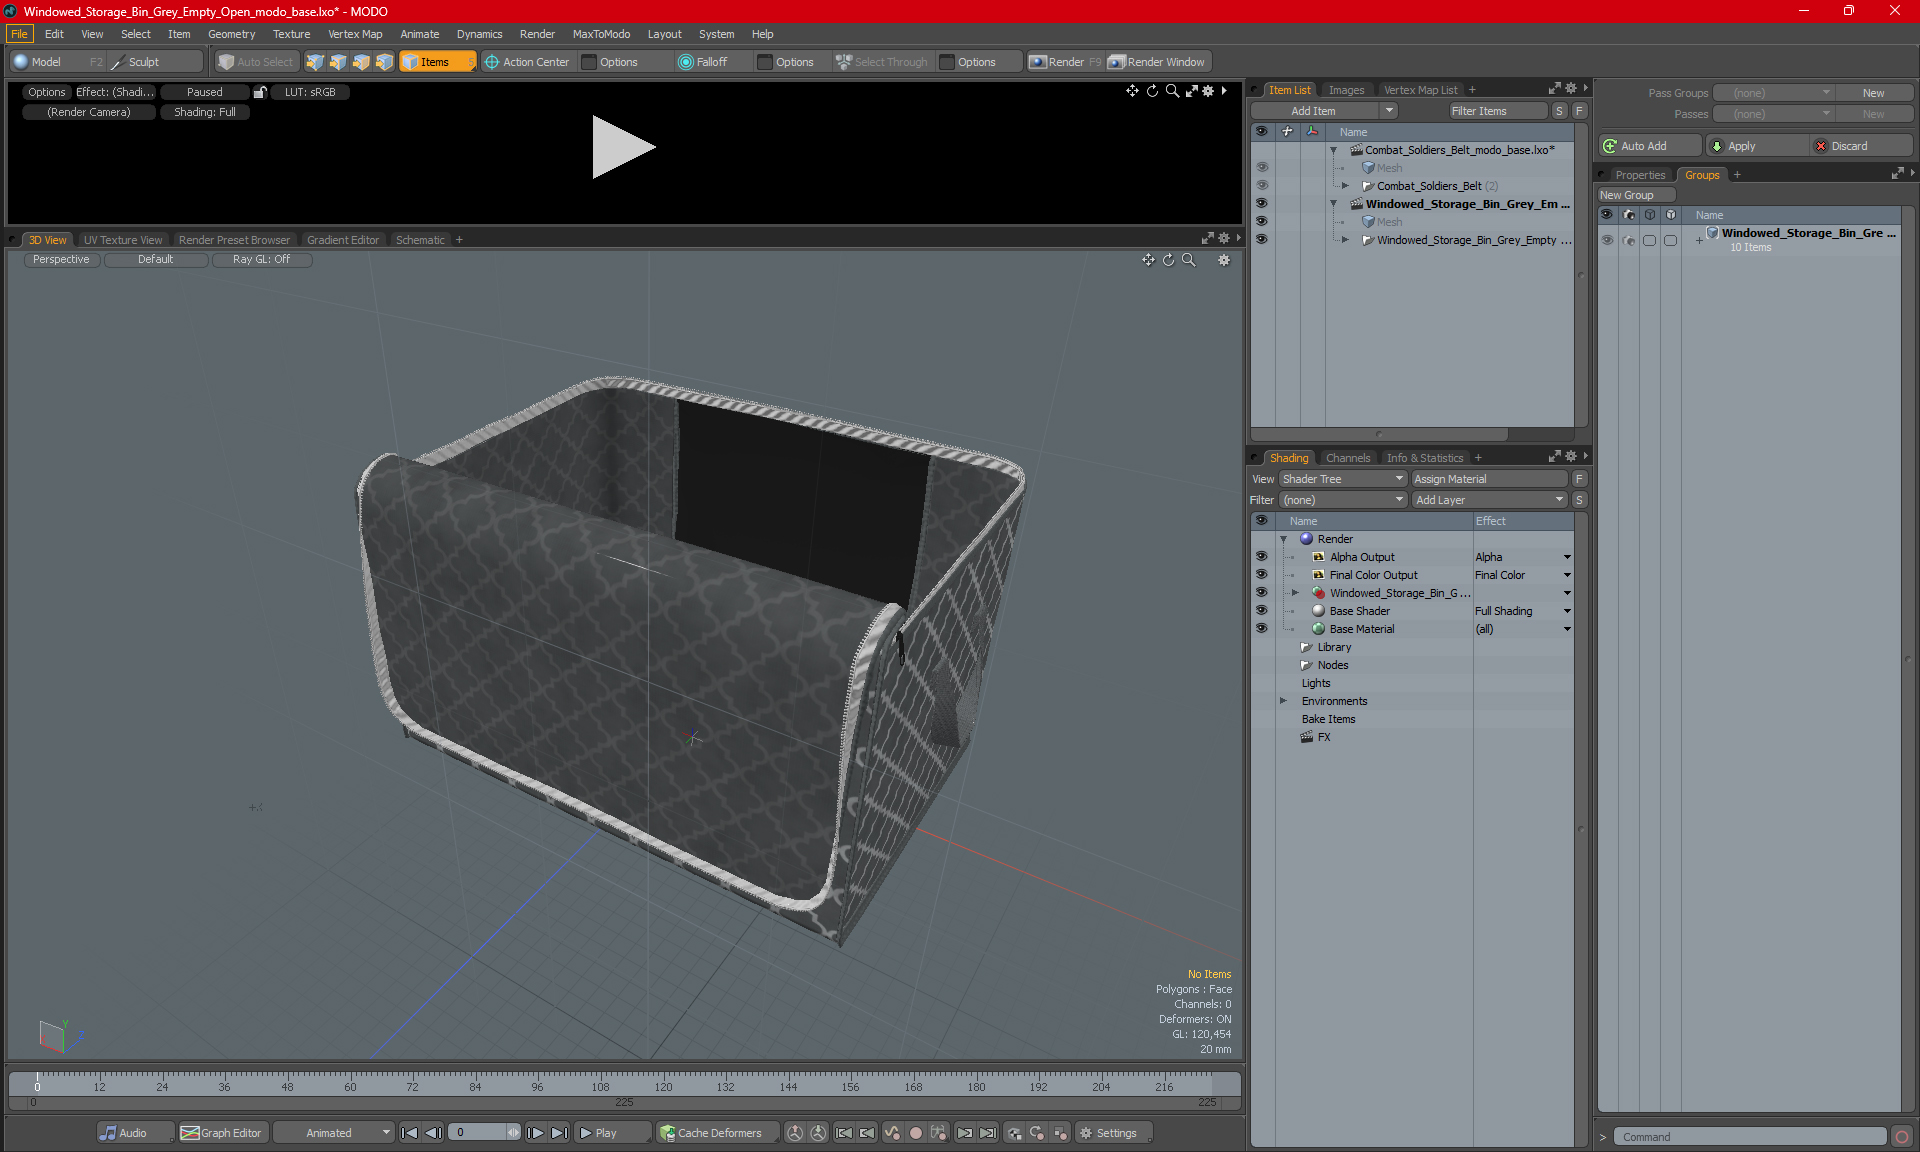The width and height of the screenshot is (1920, 1152).
Task: Open the Add Layer dropdown
Action: coord(1489,500)
